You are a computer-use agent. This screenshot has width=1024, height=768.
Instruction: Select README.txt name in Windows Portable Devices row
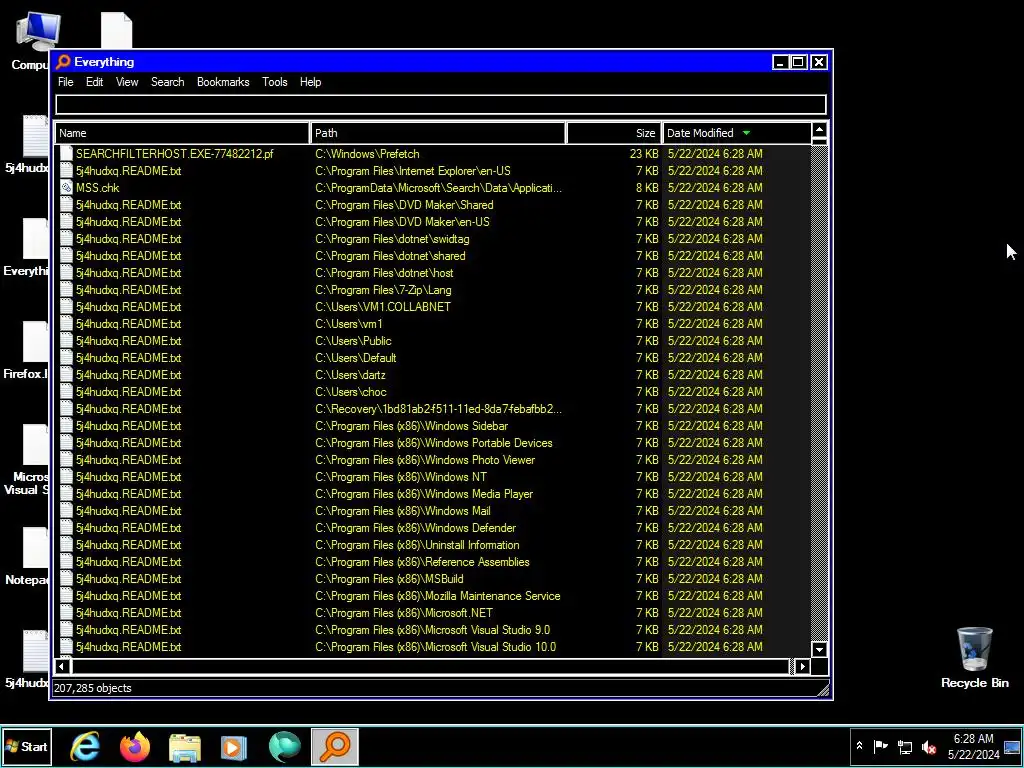click(128, 443)
